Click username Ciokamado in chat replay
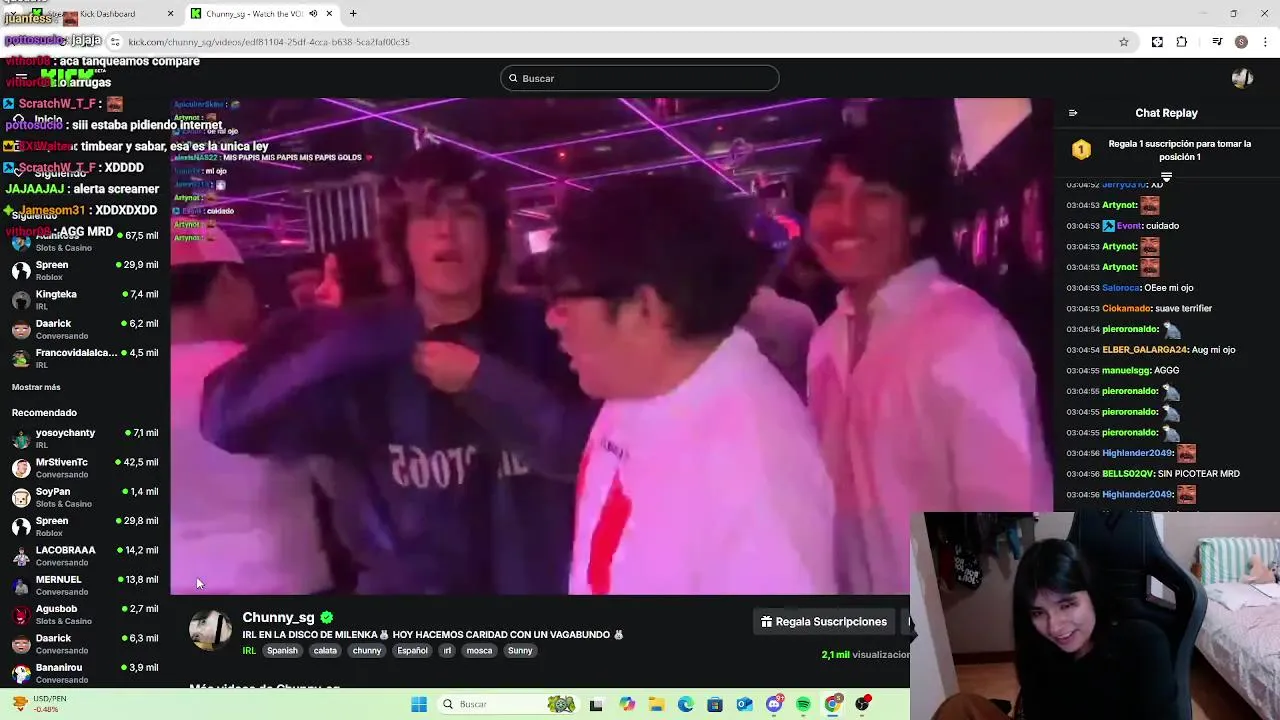Screen dimensions: 1280x720 coord(1126,309)
